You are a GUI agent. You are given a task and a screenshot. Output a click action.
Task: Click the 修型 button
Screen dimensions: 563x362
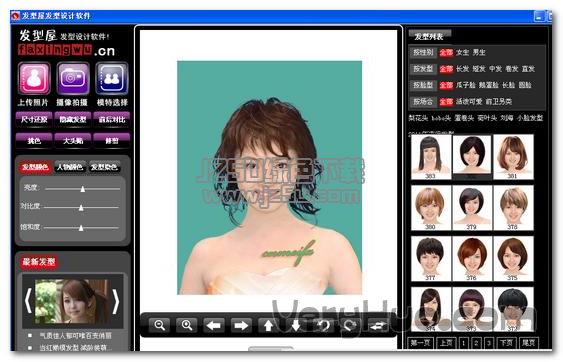pyautogui.click(x=112, y=140)
